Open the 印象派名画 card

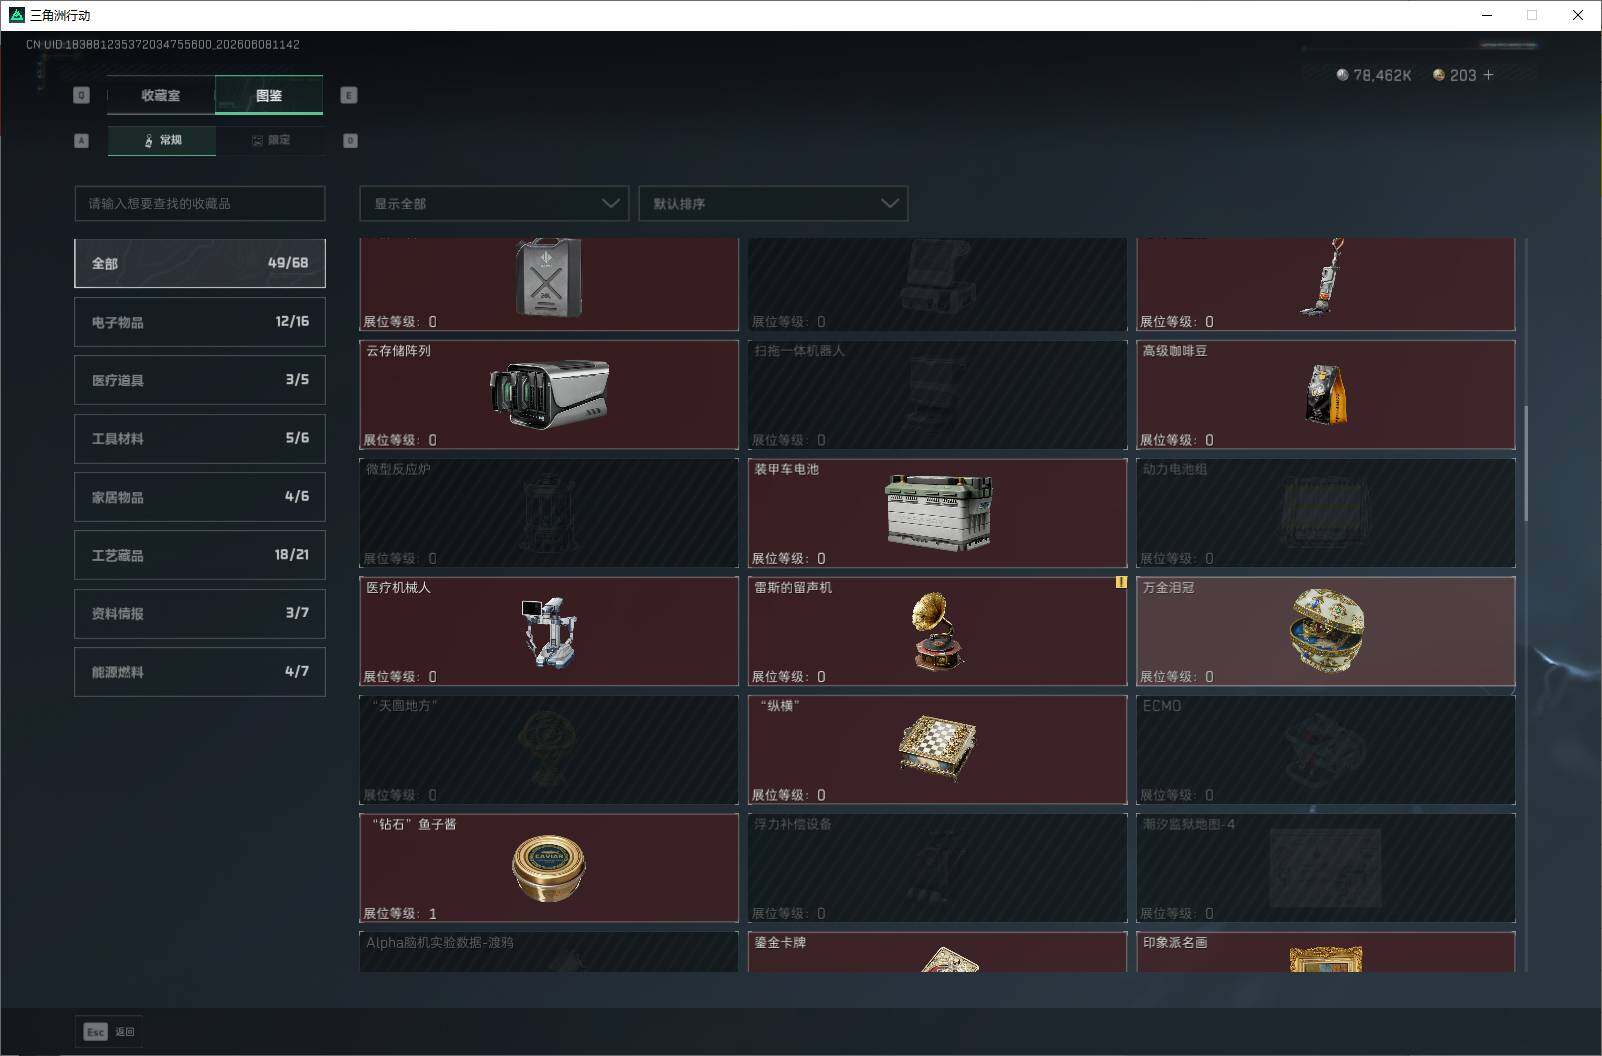[x=1326, y=952]
